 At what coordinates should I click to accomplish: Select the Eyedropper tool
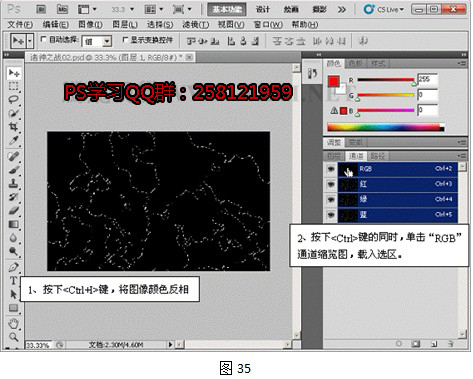(14, 140)
